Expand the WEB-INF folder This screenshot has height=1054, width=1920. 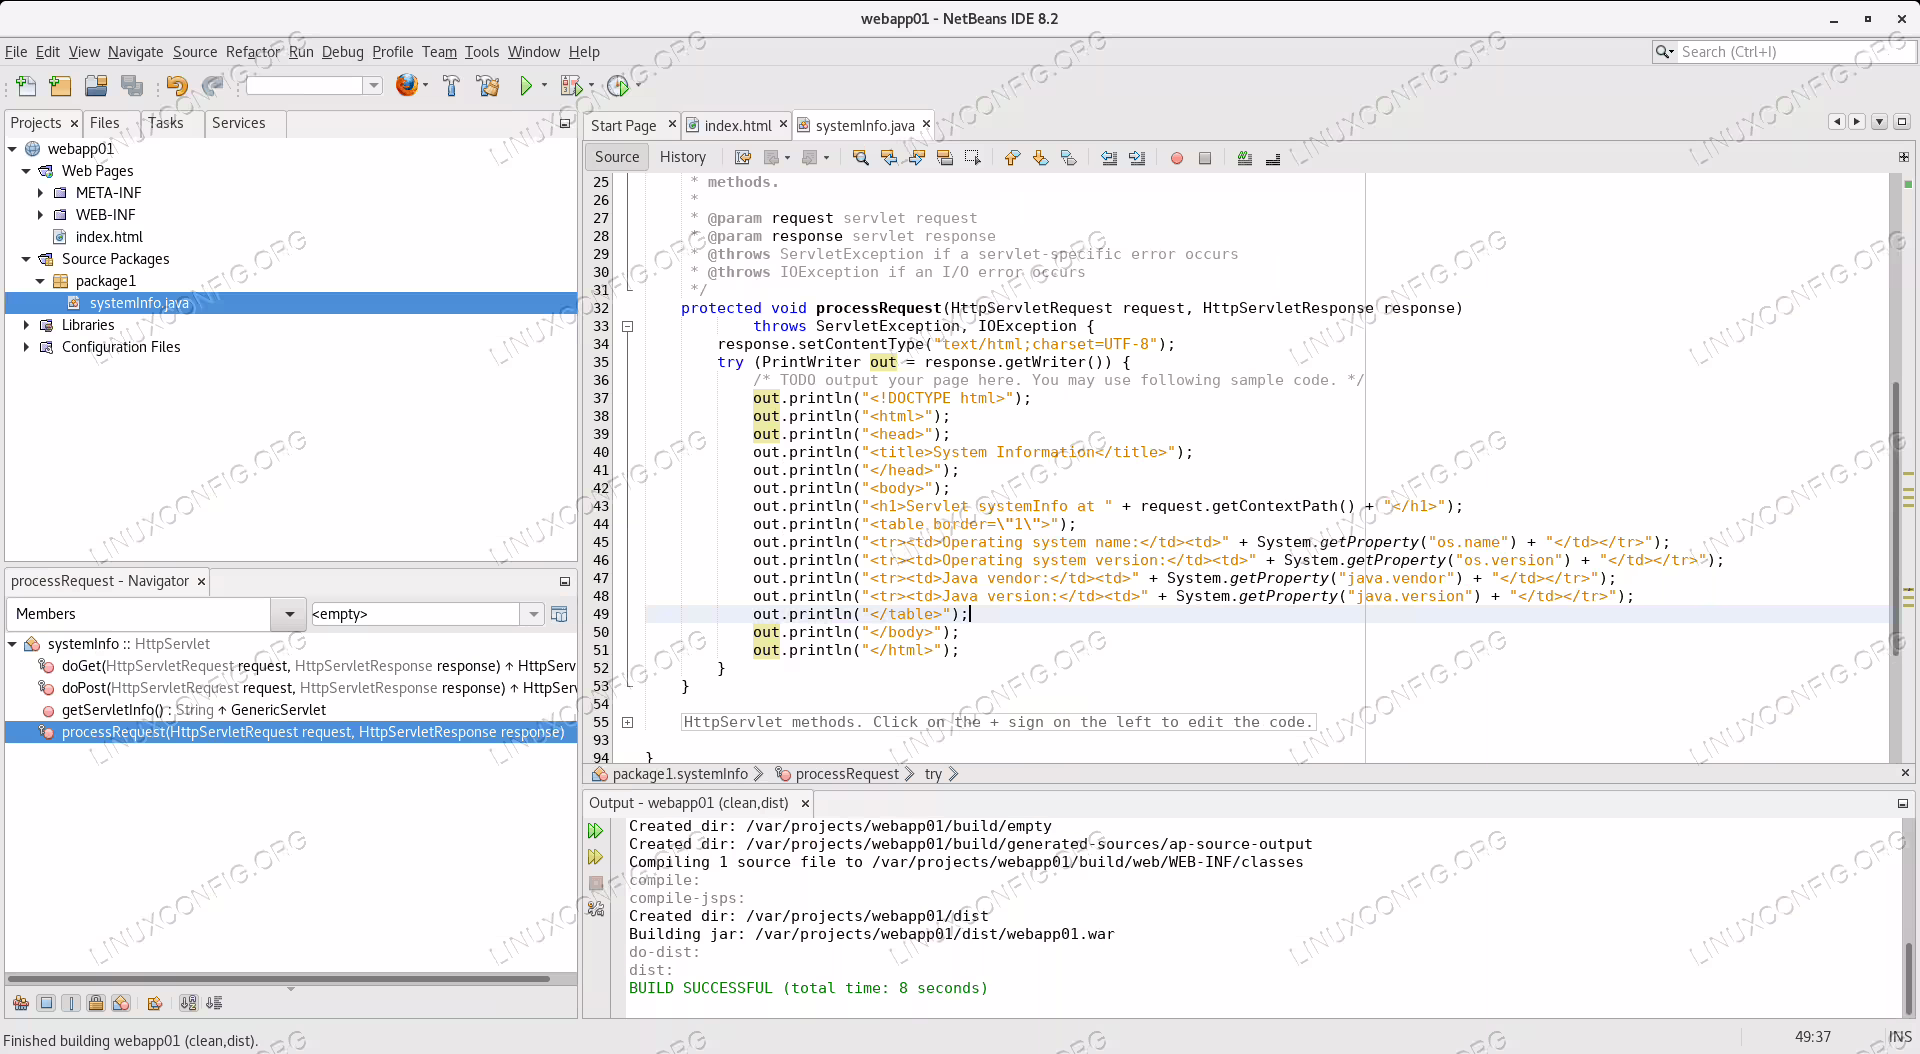pyautogui.click(x=40, y=215)
